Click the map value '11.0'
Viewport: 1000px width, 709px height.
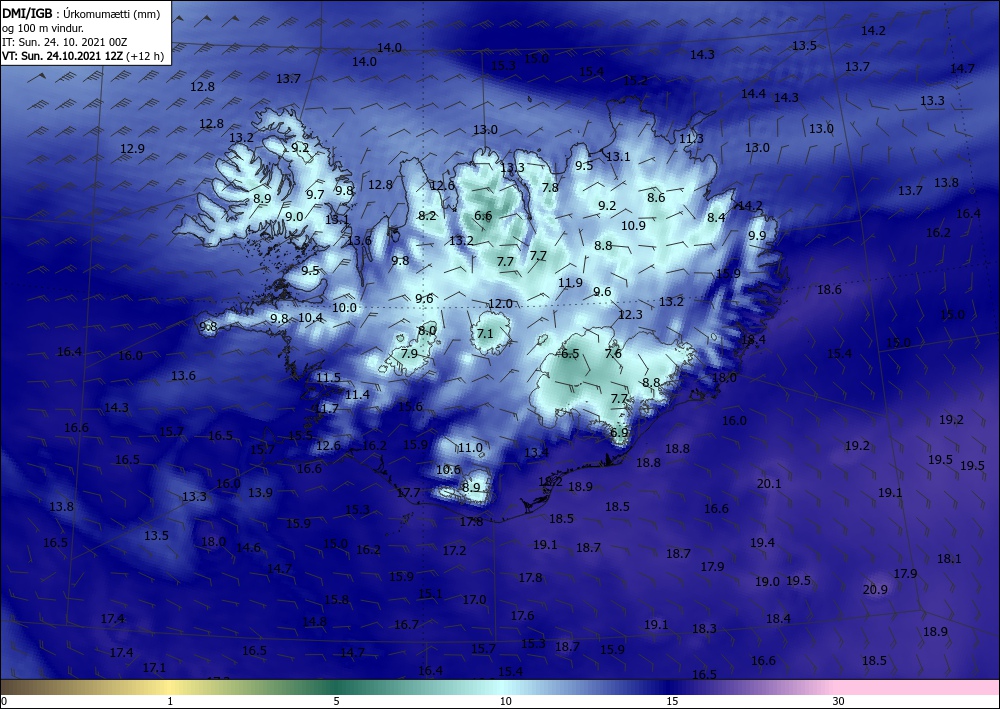tap(470, 448)
